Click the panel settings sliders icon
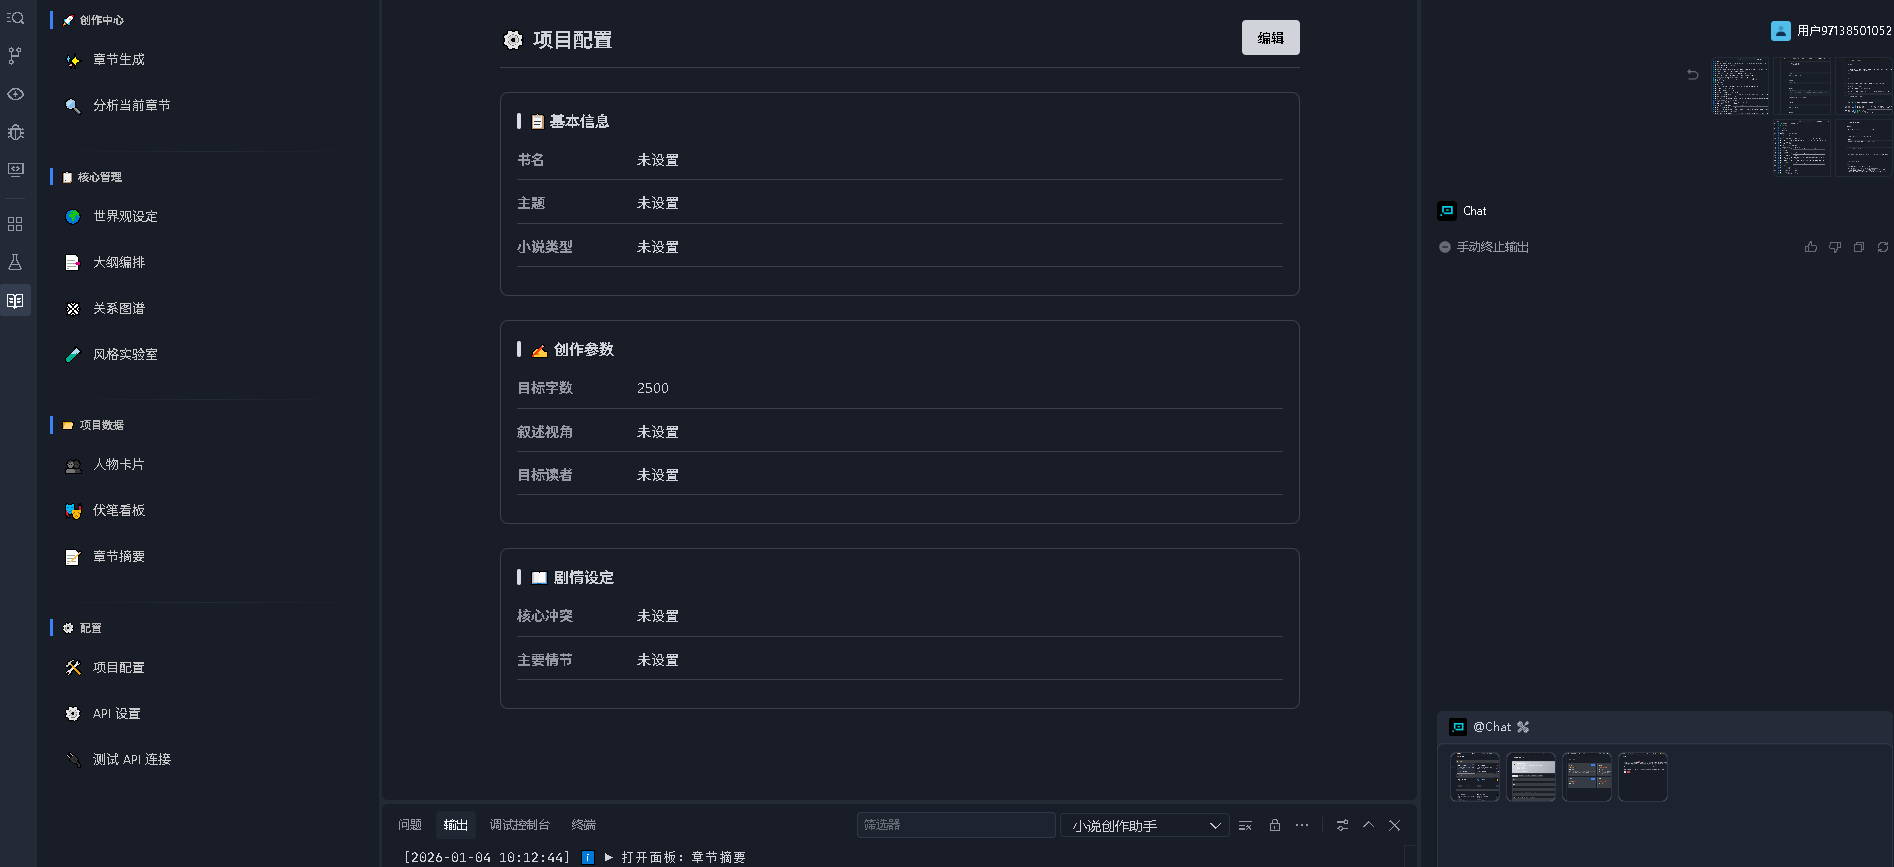Screen dimensions: 1894x867 coord(1342,825)
